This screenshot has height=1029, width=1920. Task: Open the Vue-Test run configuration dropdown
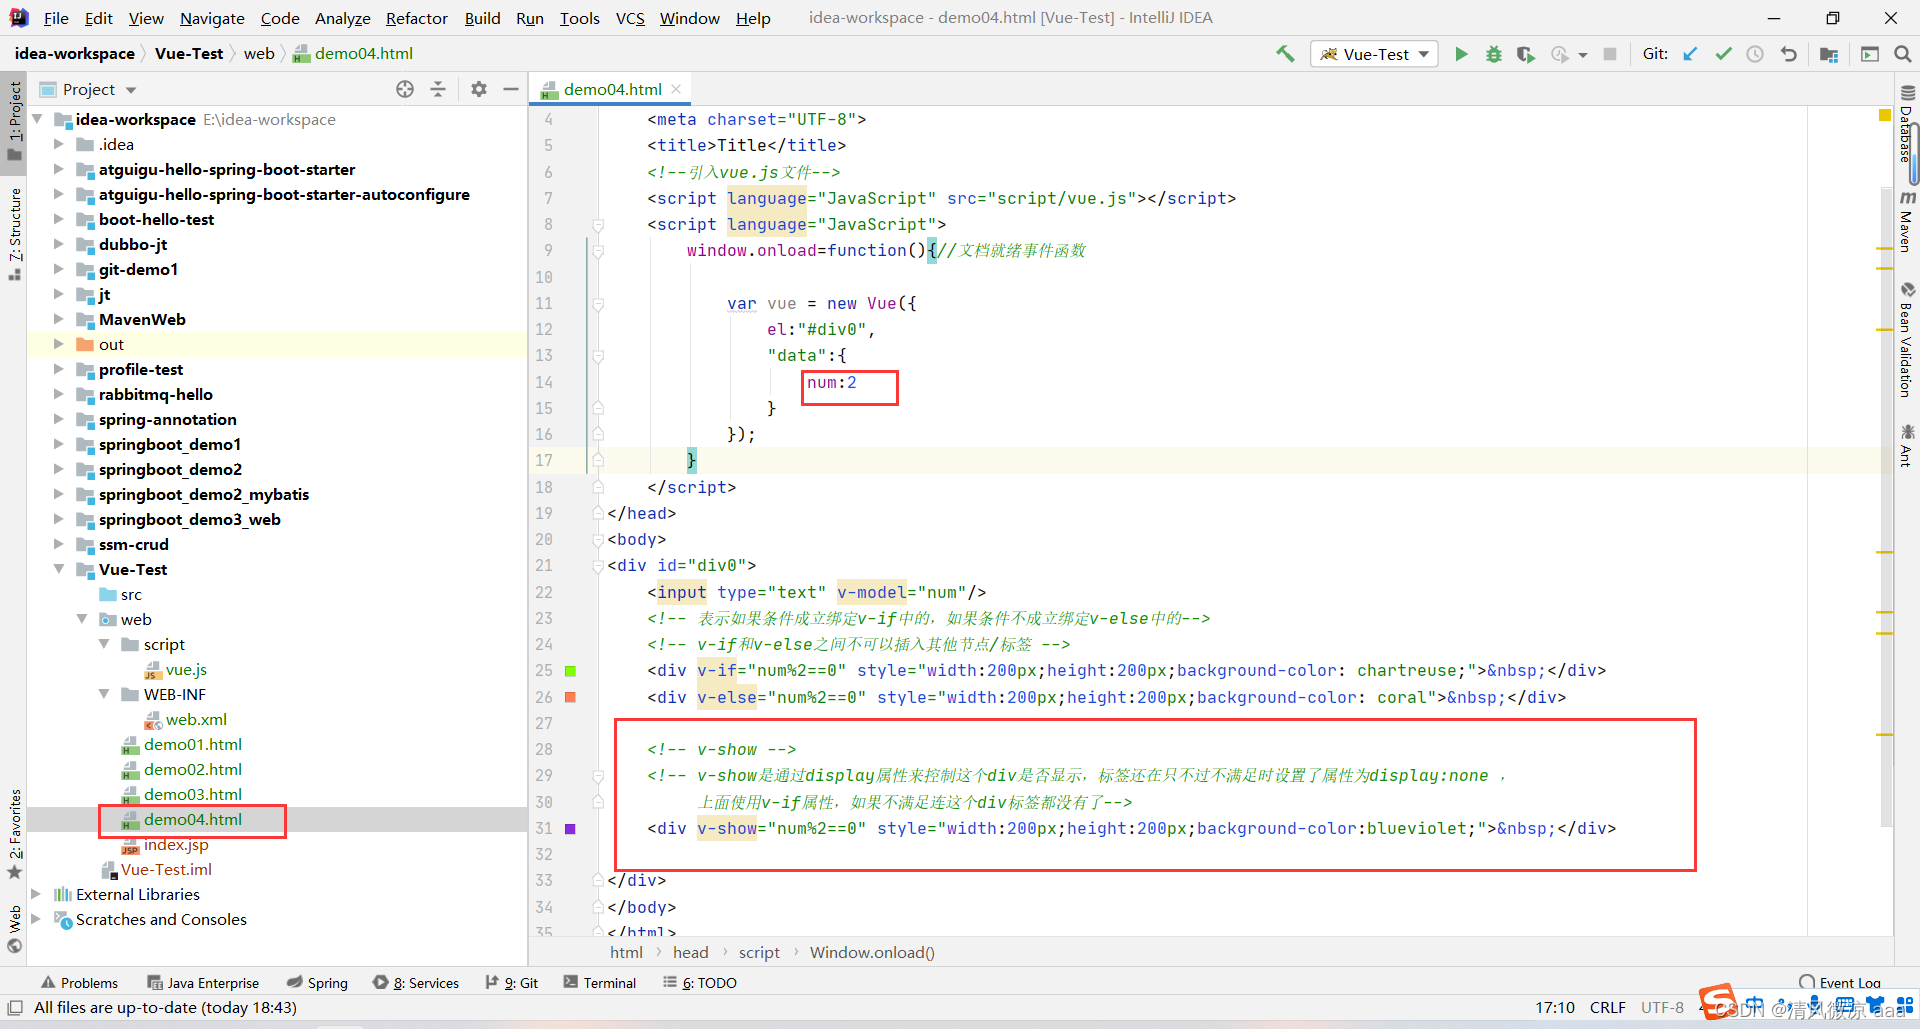(1375, 54)
